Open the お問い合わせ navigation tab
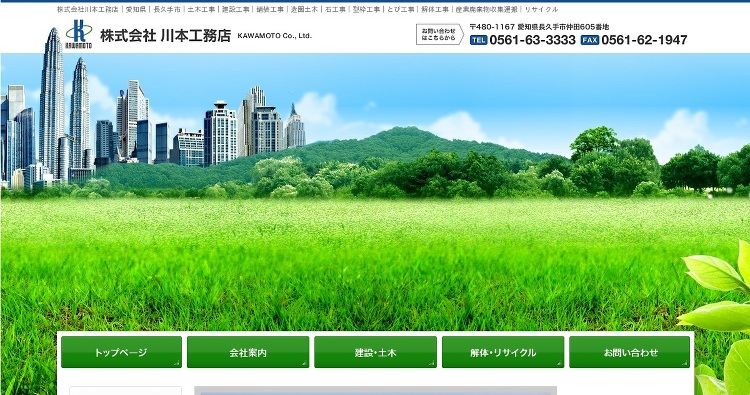Screen dimensions: 750x395 point(629,352)
